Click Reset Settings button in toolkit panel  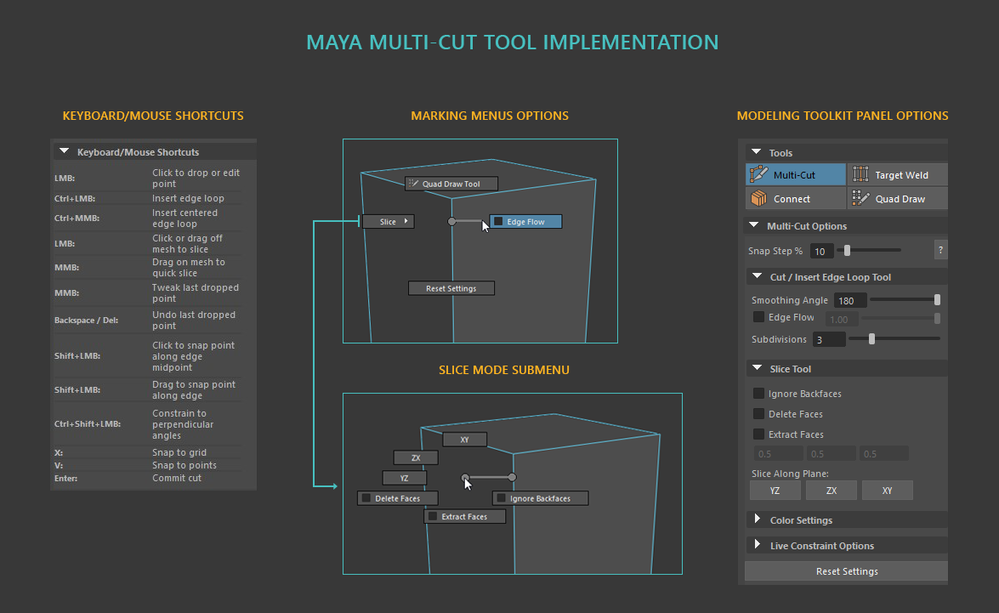(x=846, y=572)
